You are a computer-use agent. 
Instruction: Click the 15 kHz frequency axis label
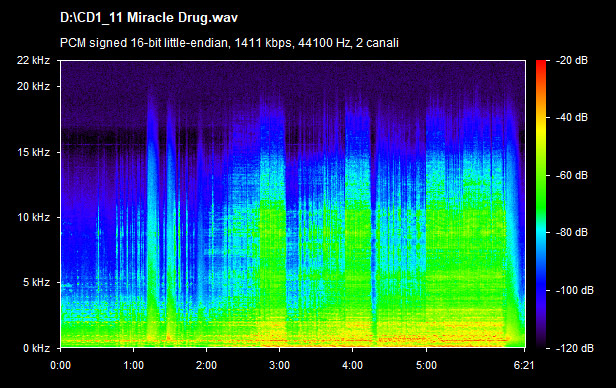coord(33,152)
